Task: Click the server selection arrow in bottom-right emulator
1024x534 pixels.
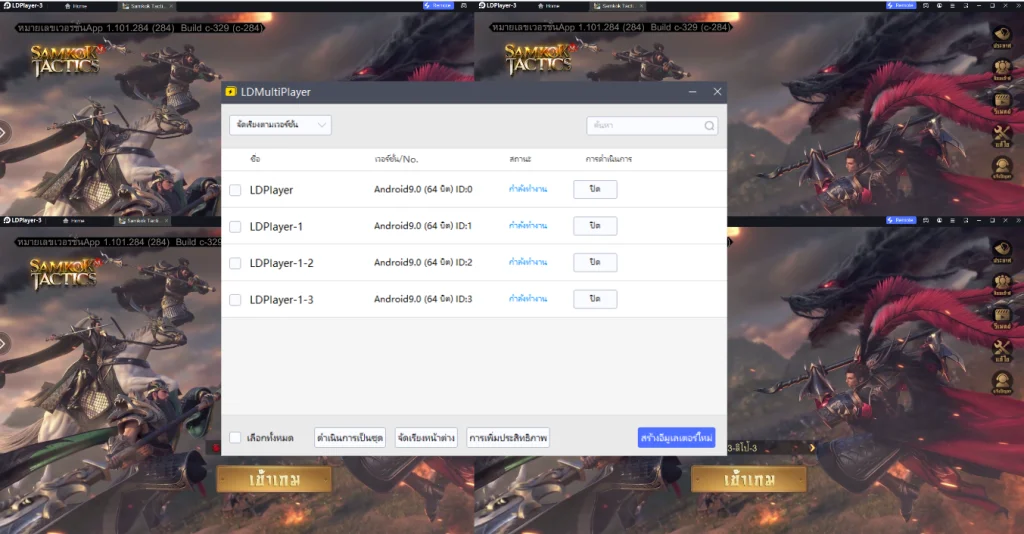Action: click(812, 448)
